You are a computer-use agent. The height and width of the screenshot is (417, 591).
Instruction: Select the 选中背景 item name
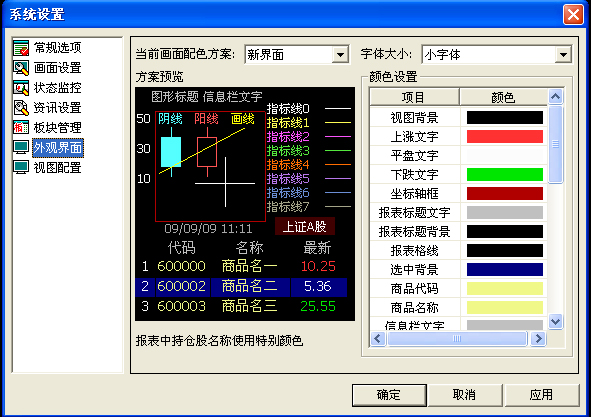(414, 270)
